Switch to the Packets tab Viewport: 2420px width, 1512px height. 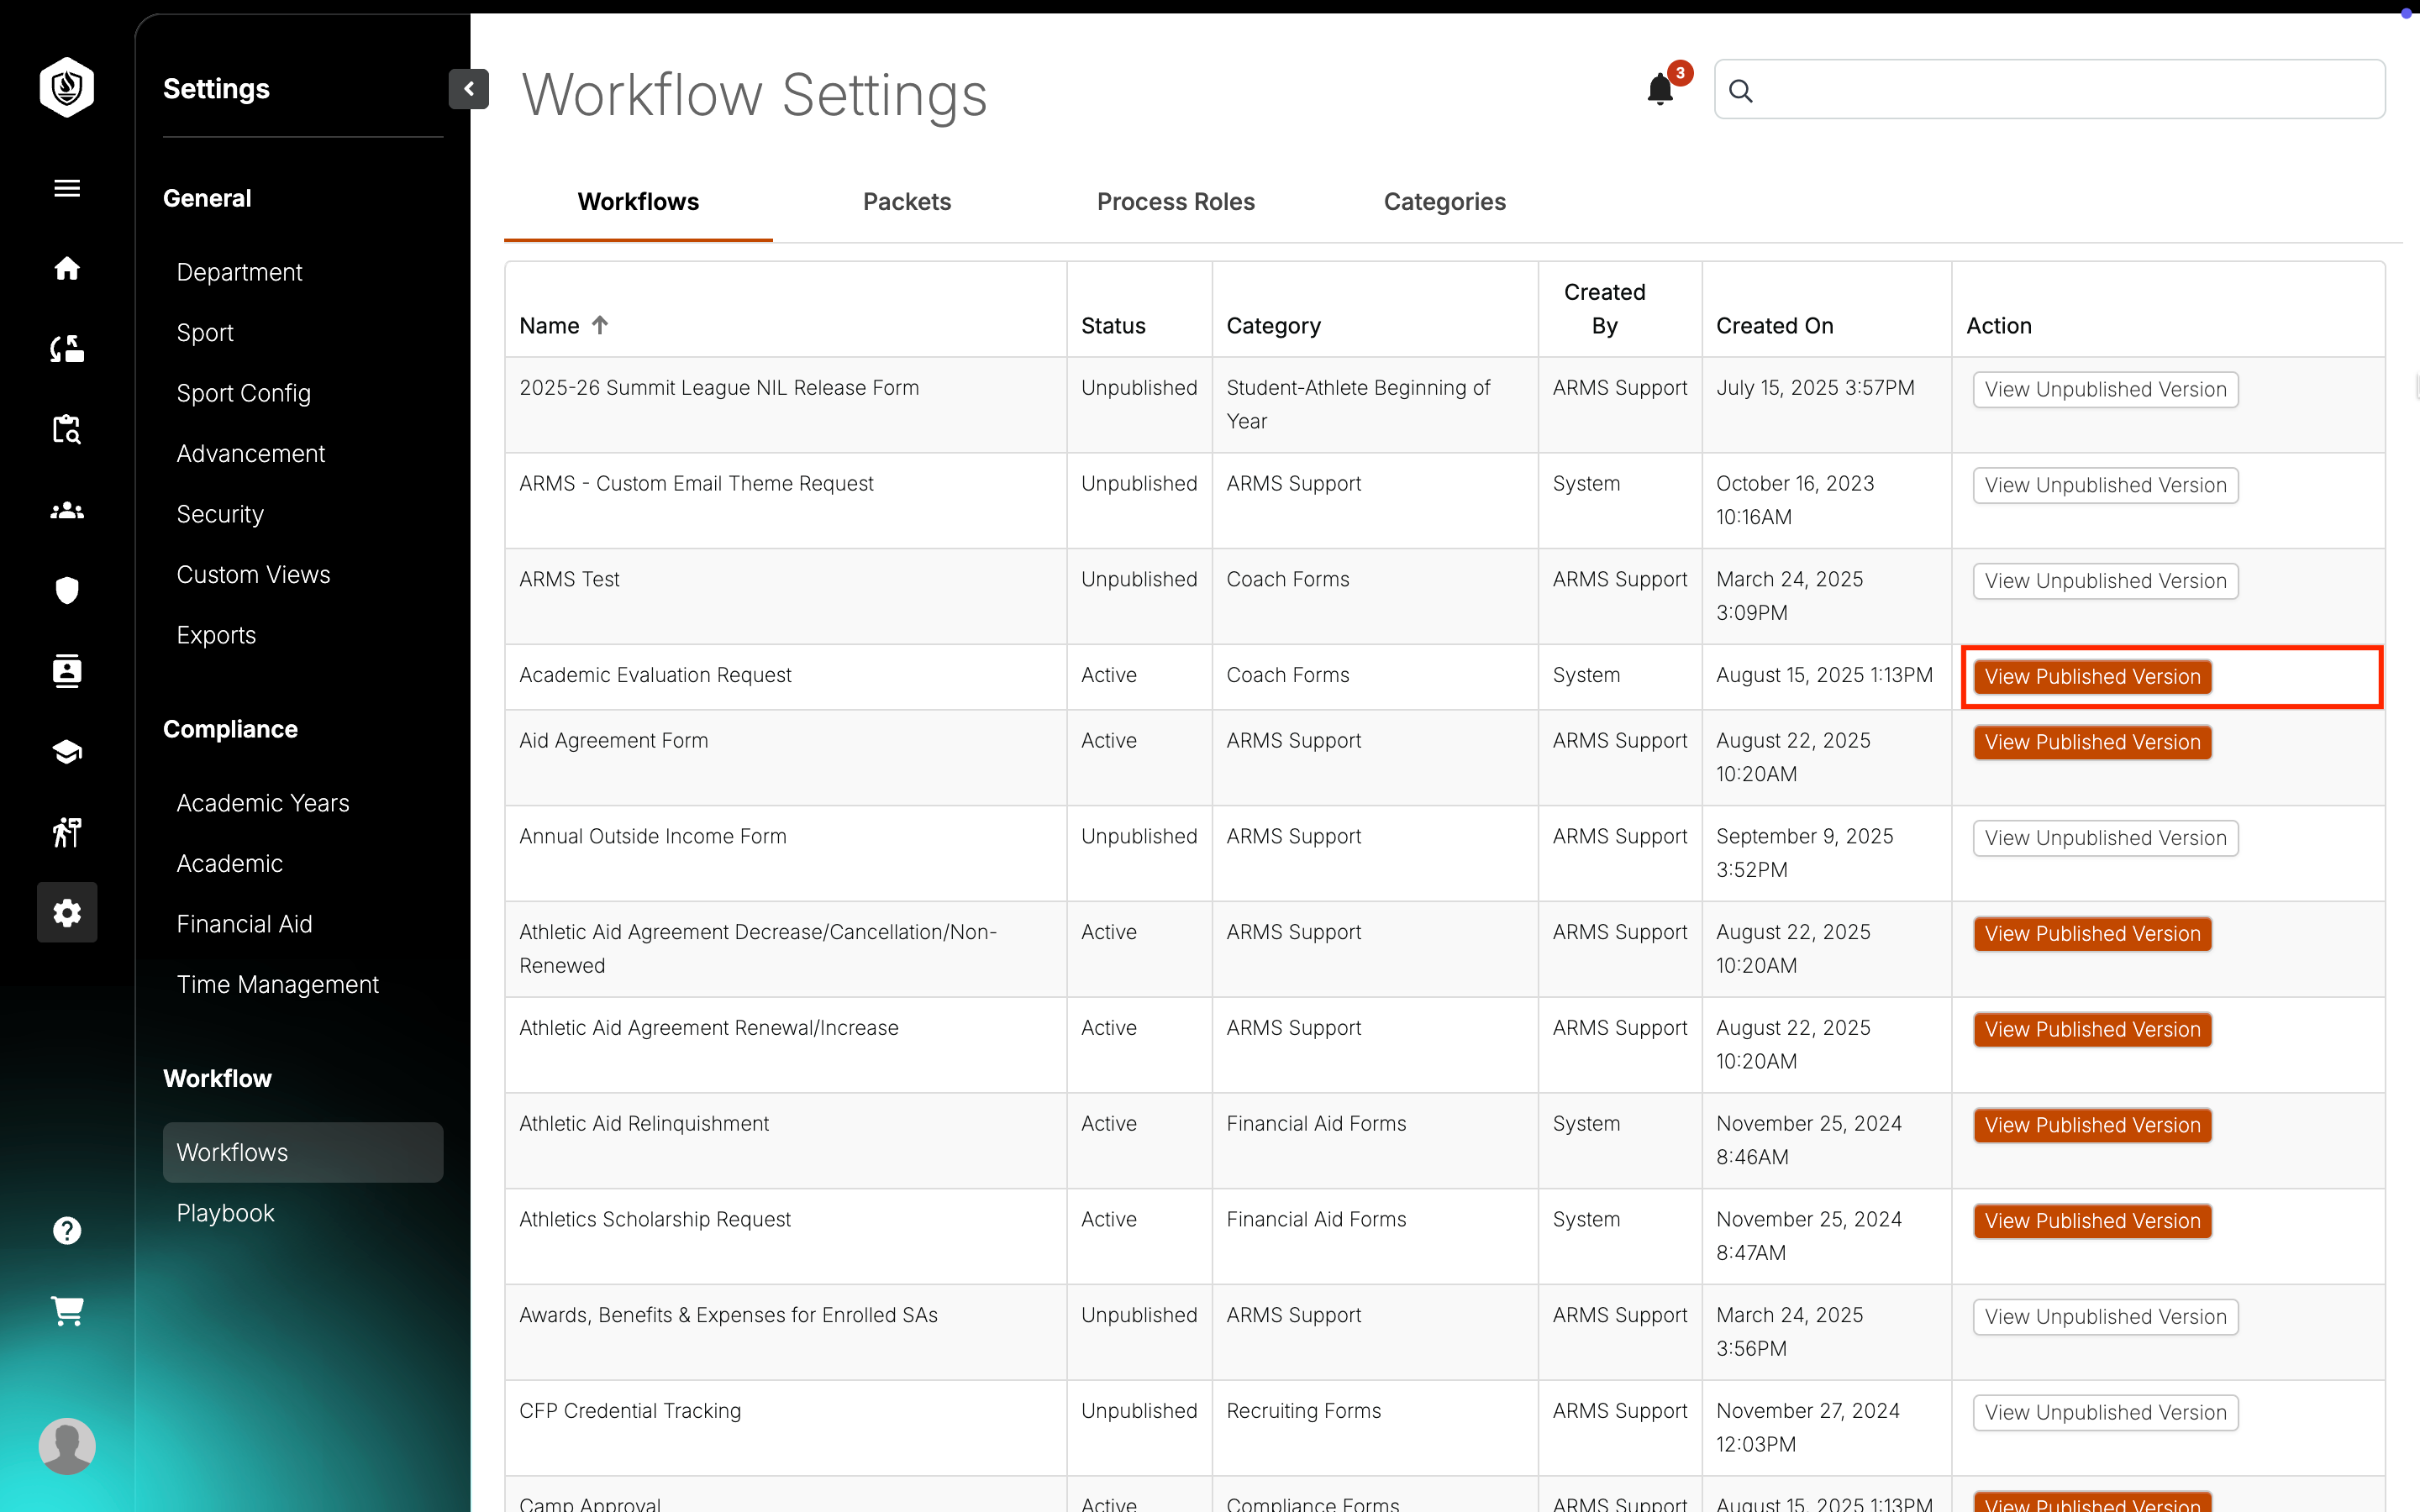point(907,202)
